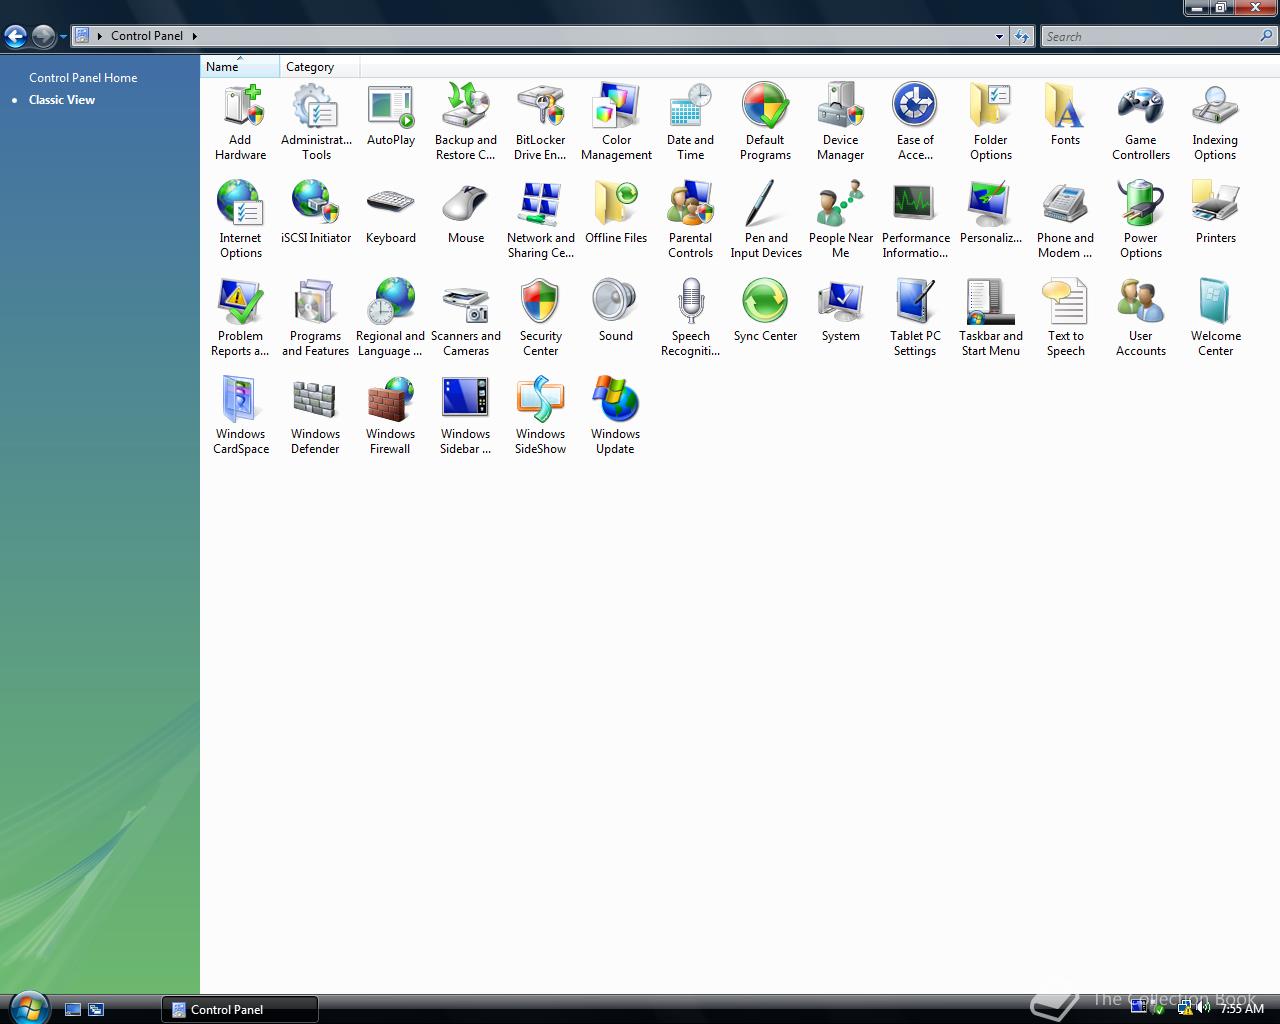Click the Back navigation button
Image resolution: width=1280 pixels, height=1024 pixels.
click(15, 37)
